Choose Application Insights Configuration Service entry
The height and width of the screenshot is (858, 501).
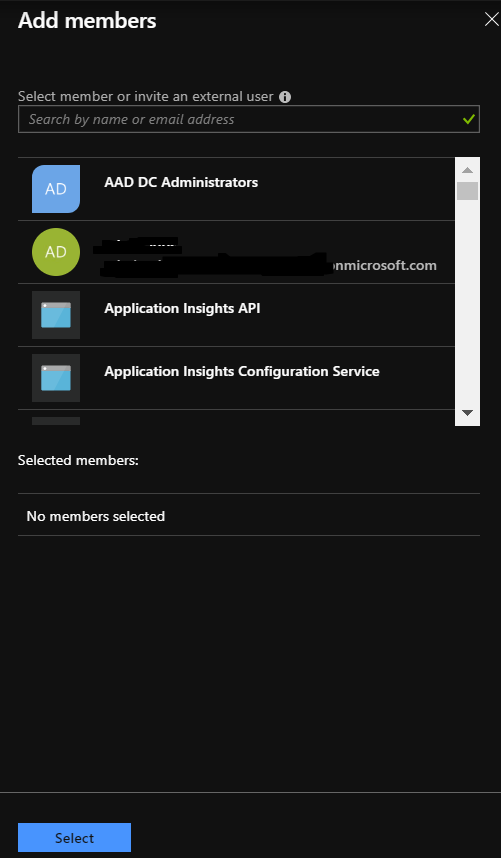(236, 378)
